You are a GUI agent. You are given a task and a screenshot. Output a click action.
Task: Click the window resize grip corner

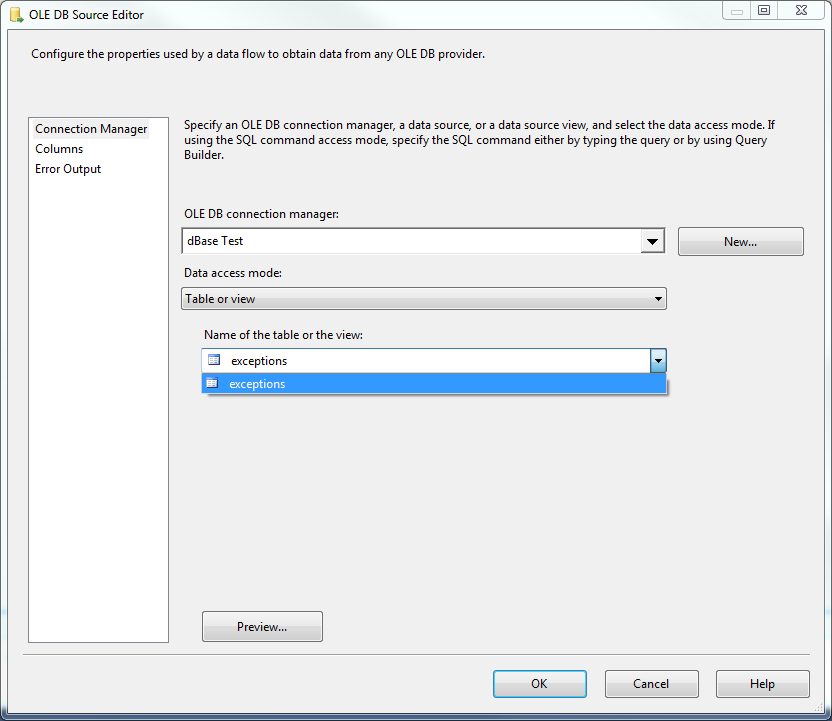(819, 708)
